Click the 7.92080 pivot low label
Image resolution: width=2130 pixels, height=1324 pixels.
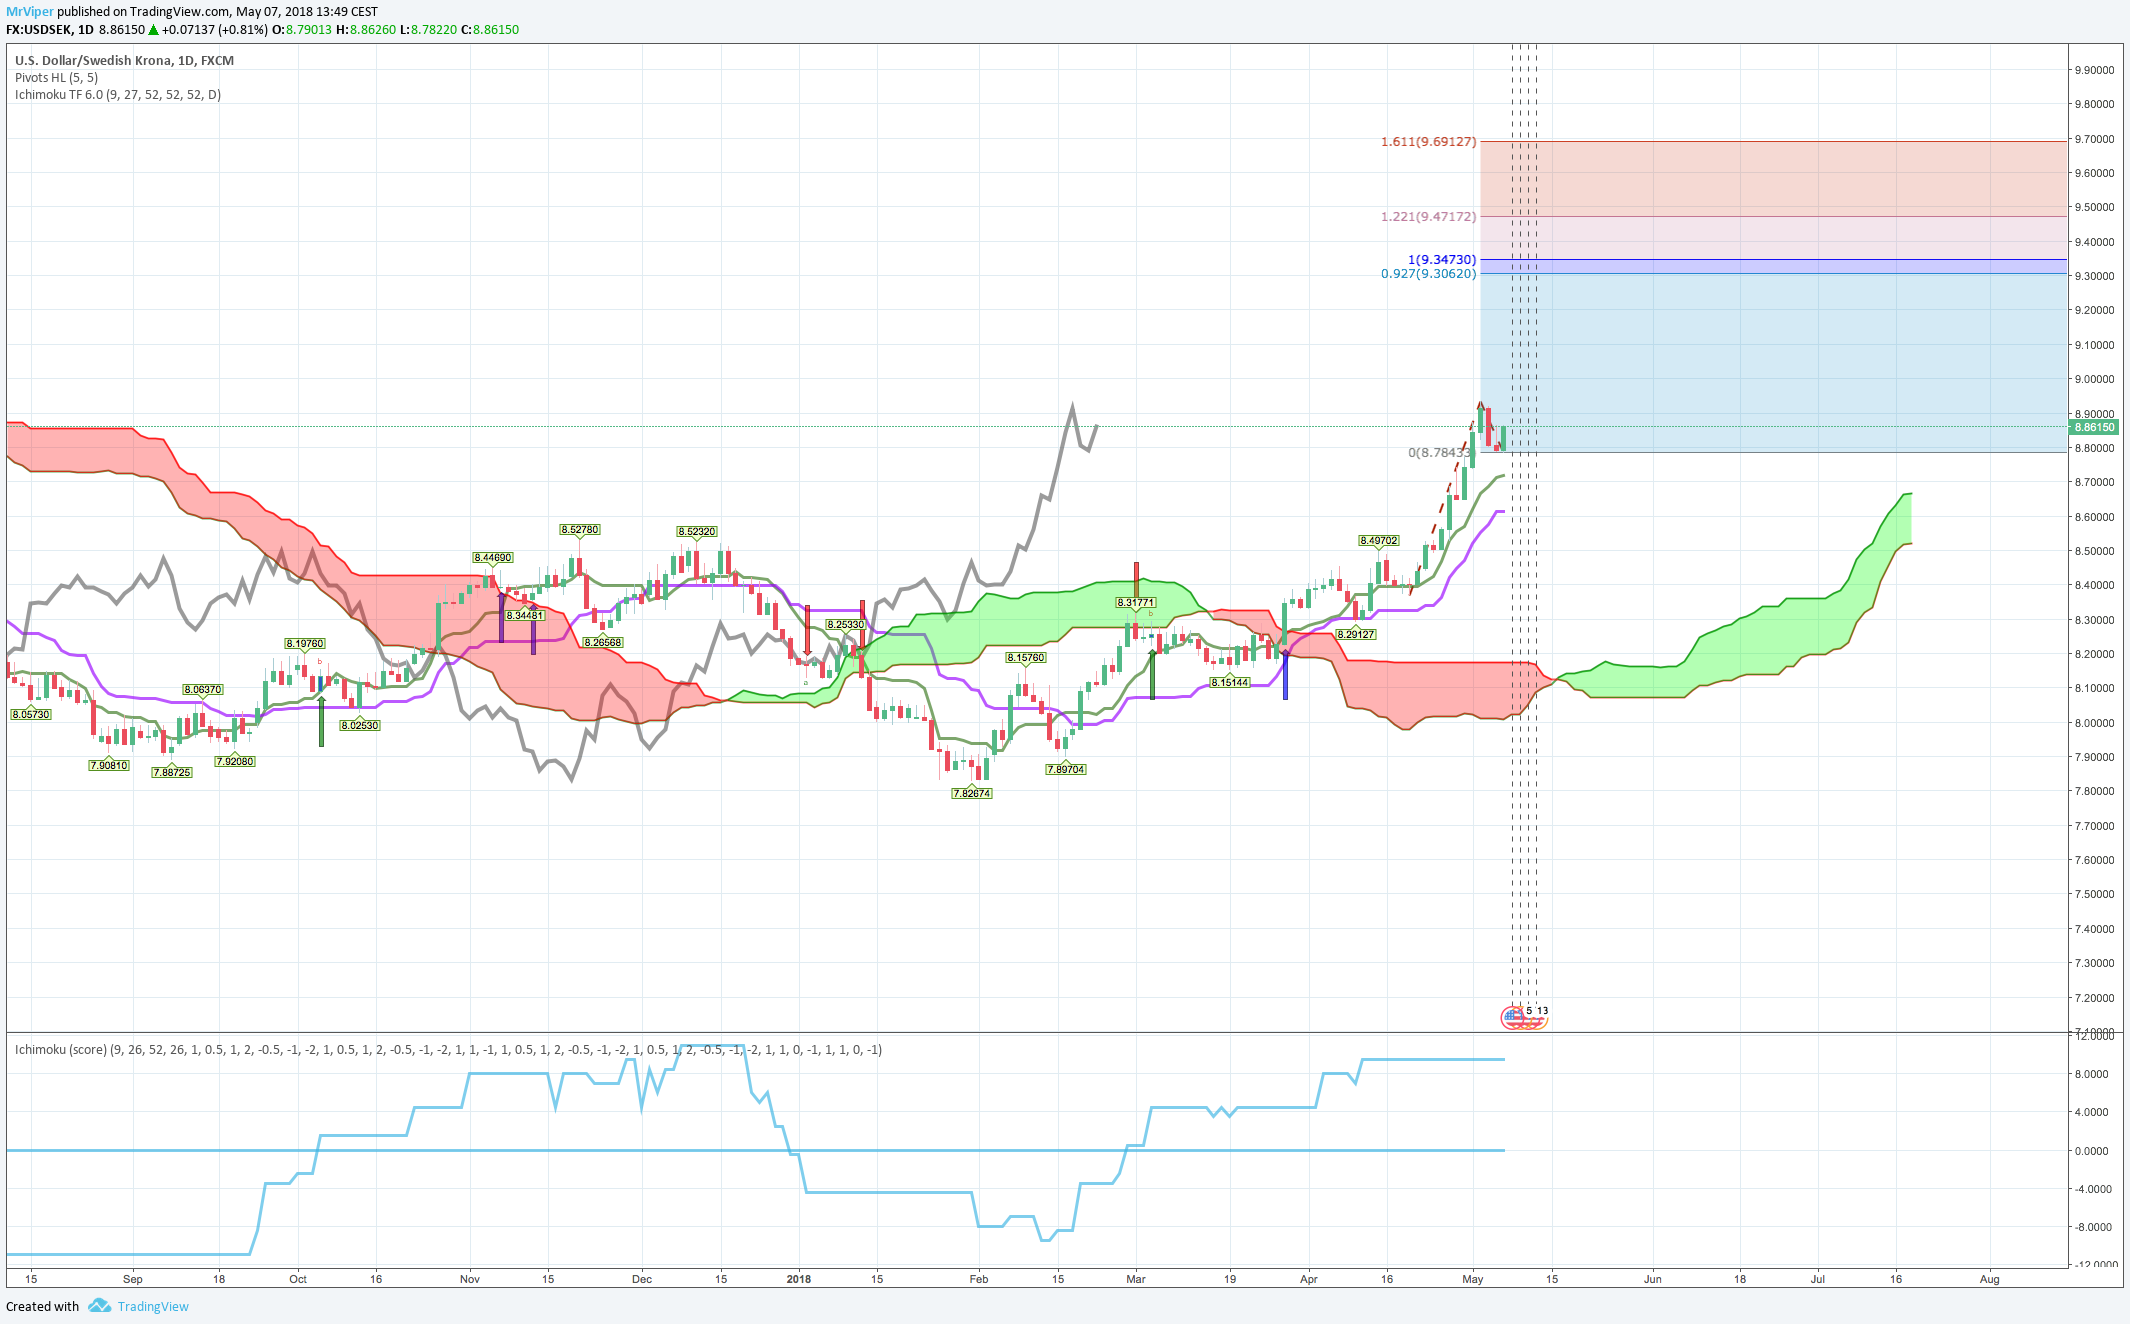click(235, 761)
